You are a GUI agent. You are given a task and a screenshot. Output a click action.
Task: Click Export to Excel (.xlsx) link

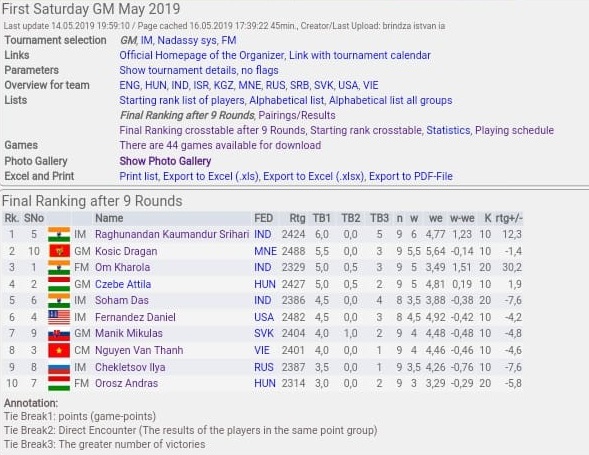[x=313, y=176]
